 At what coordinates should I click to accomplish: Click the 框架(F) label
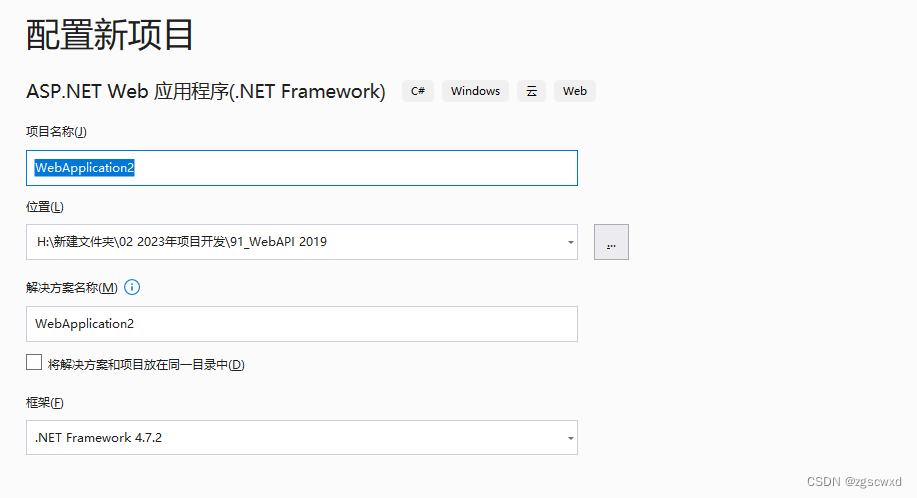[x=45, y=403]
